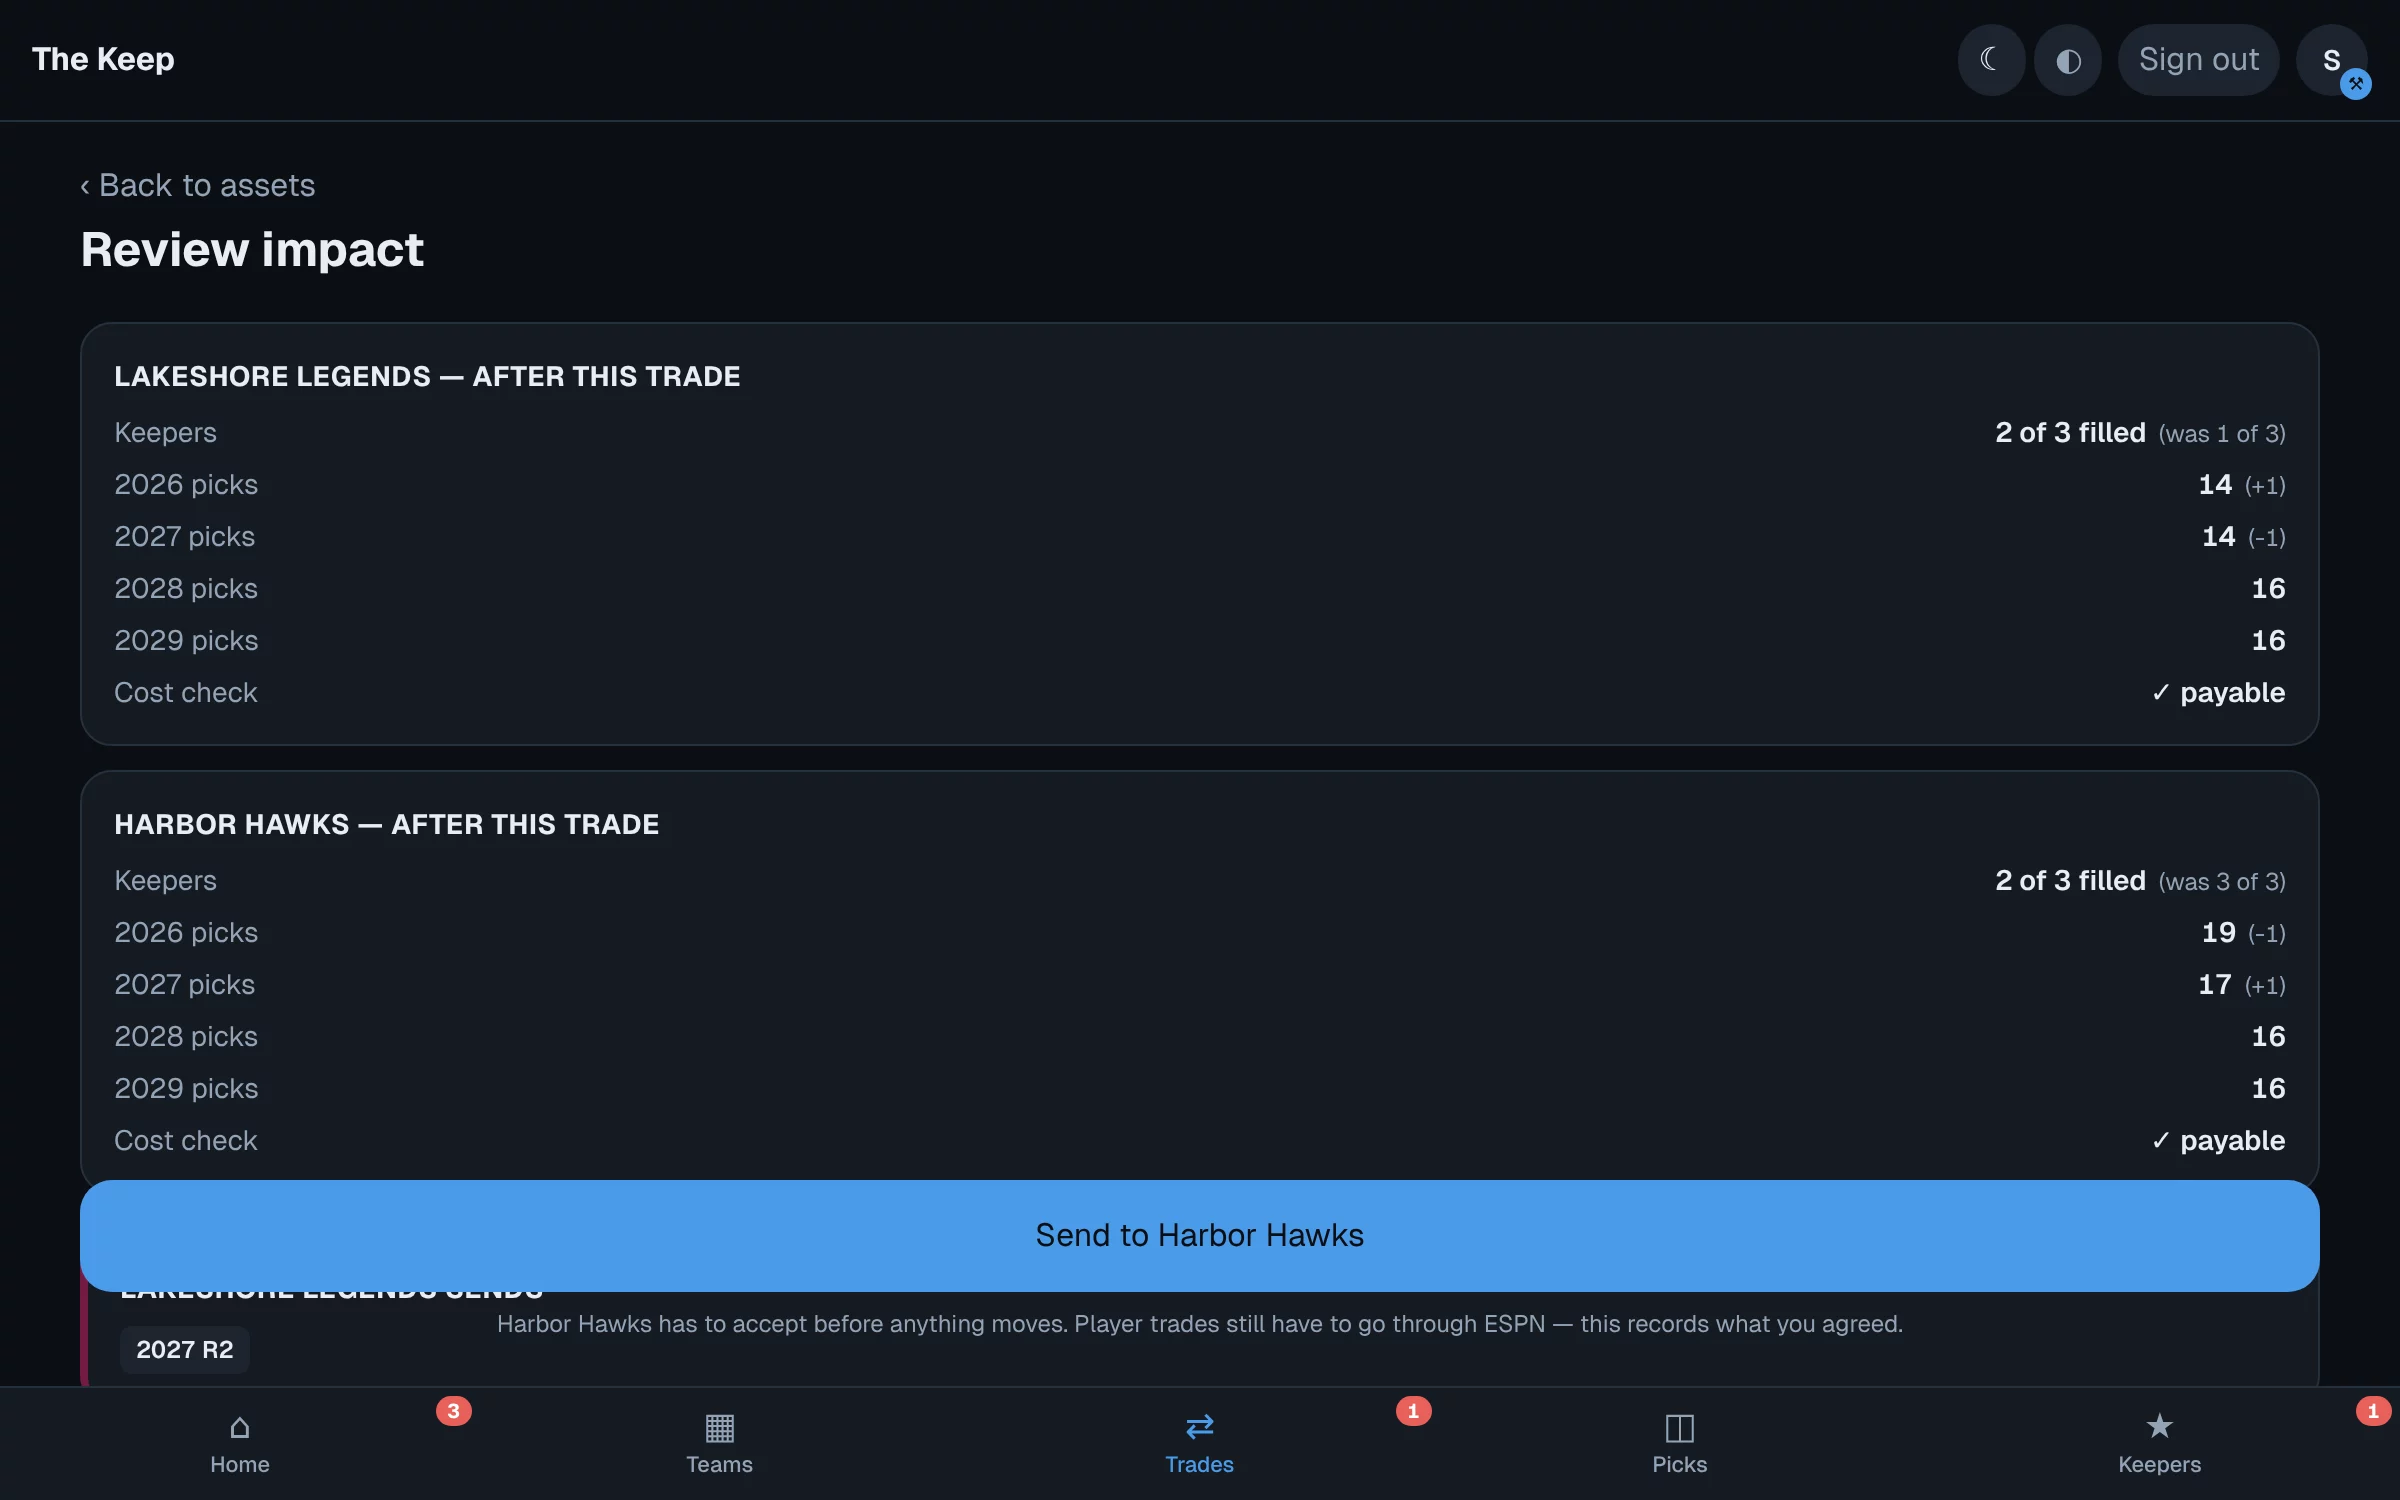Click Harbor Hawks Cost check payable status
2400x1500 pixels.
pyautogui.click(x=2218, y=1141)
